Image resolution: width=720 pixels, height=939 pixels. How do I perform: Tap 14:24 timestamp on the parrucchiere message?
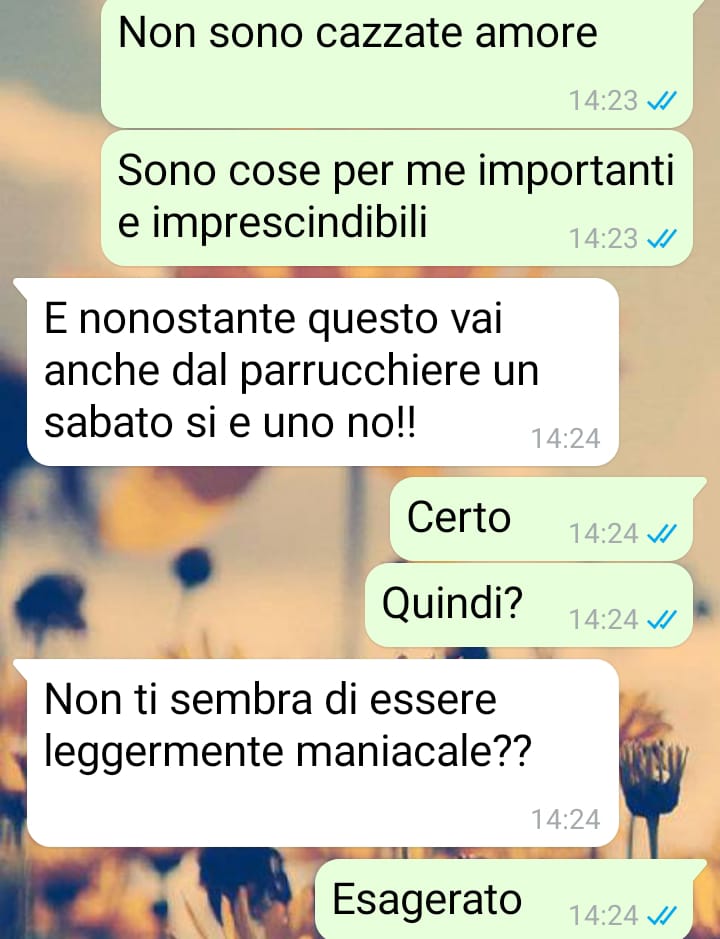pyautogui.click(x=565, y=439)
